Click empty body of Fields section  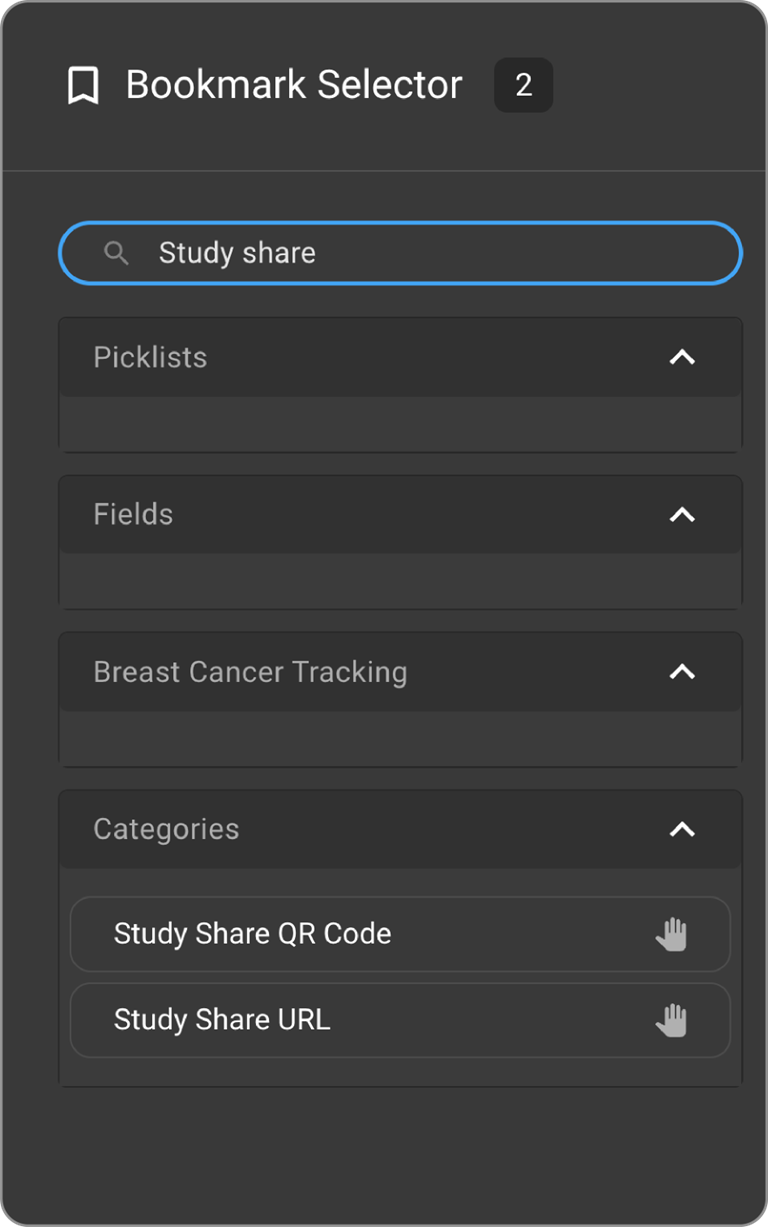pyautogui.click(x=400, y=580)
